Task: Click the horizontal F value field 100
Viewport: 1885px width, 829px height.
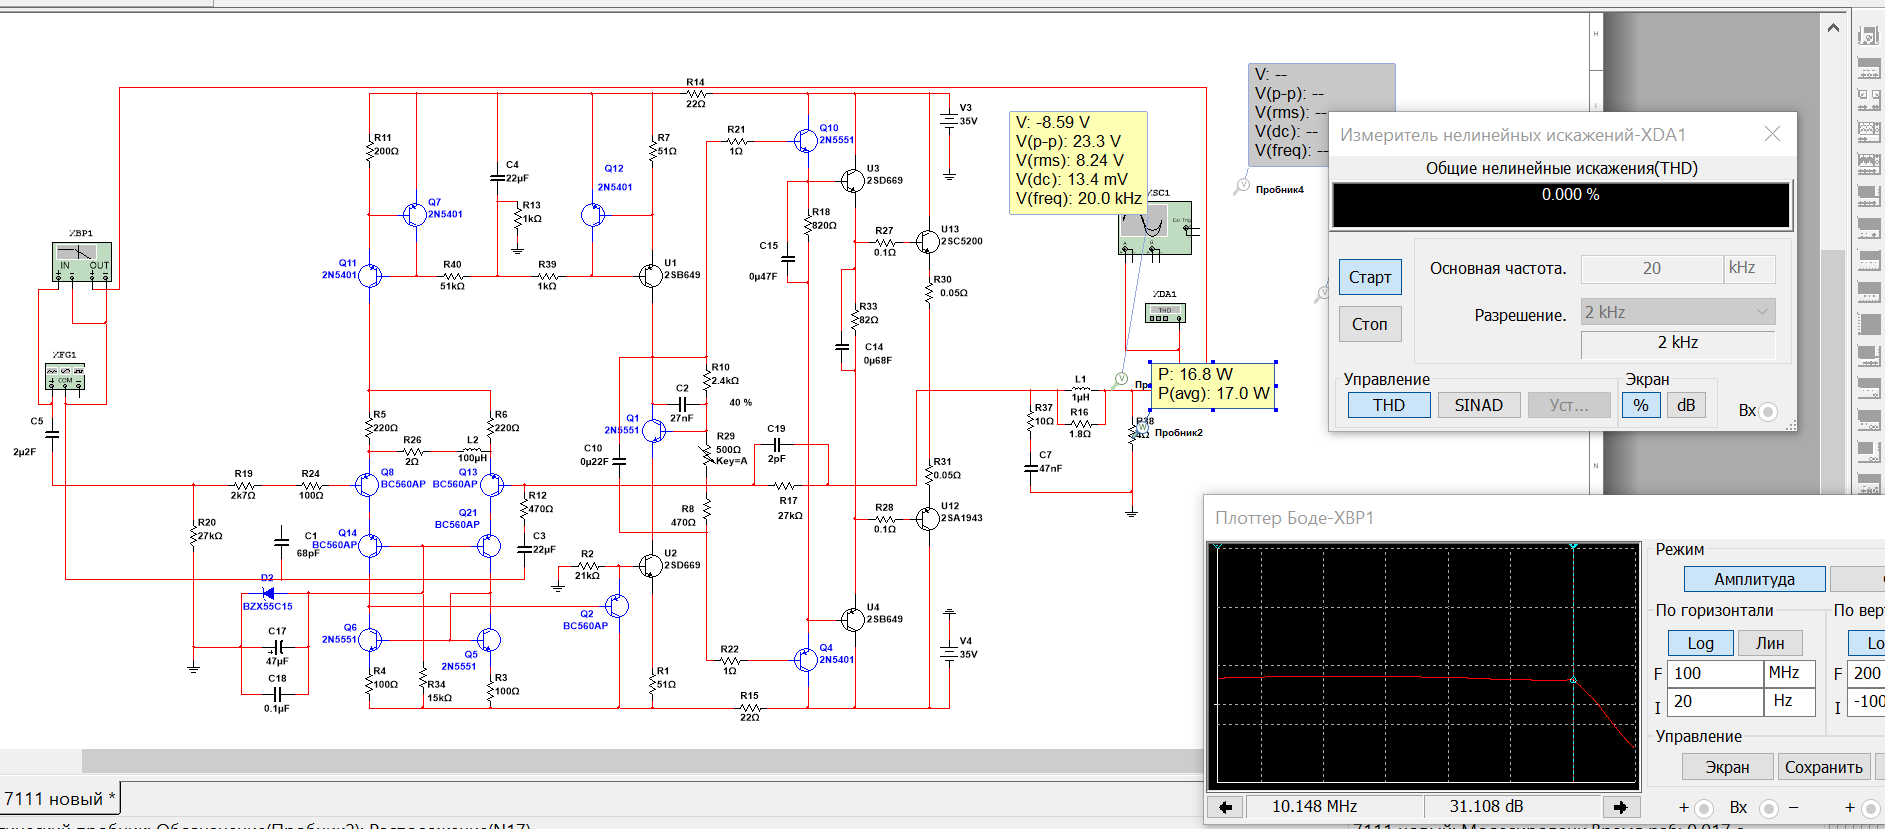Action: coord(1716,673)
